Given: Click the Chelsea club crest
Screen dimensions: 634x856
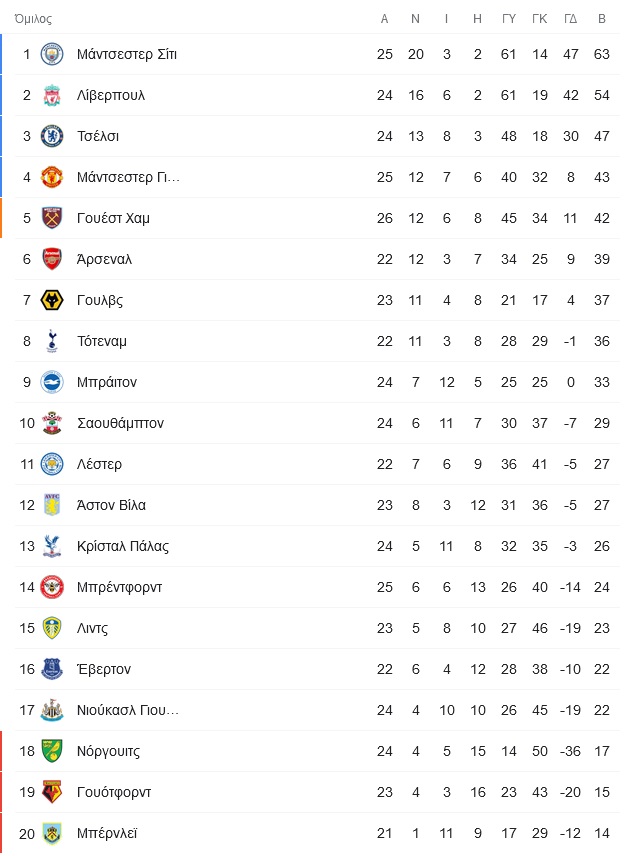Looking at the screenshot, I should coord(52,136).
